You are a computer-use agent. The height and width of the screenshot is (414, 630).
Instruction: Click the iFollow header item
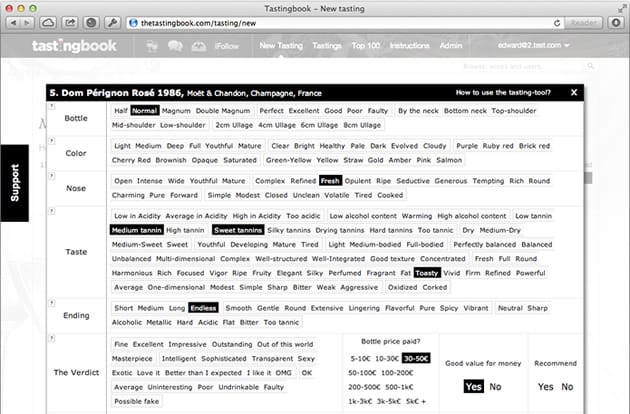227,46
